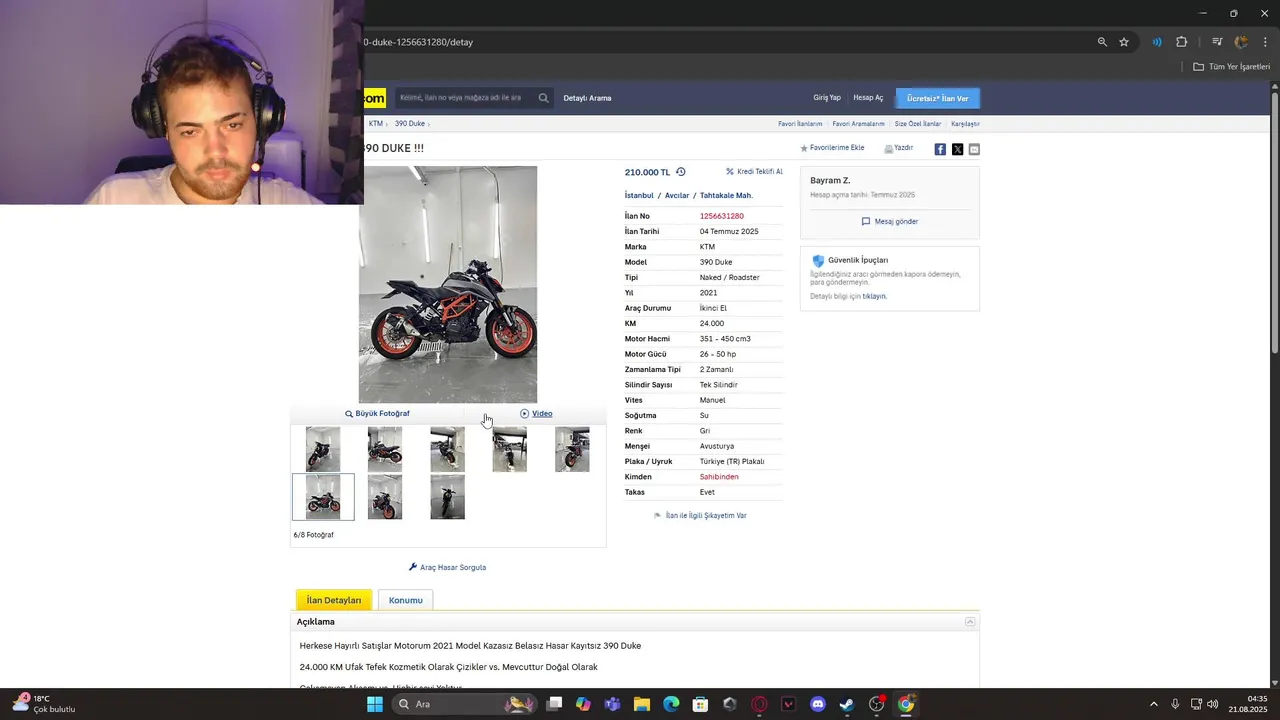Click the search magnifier icon in site header
1280x720 pixels.
click(543, 98)
